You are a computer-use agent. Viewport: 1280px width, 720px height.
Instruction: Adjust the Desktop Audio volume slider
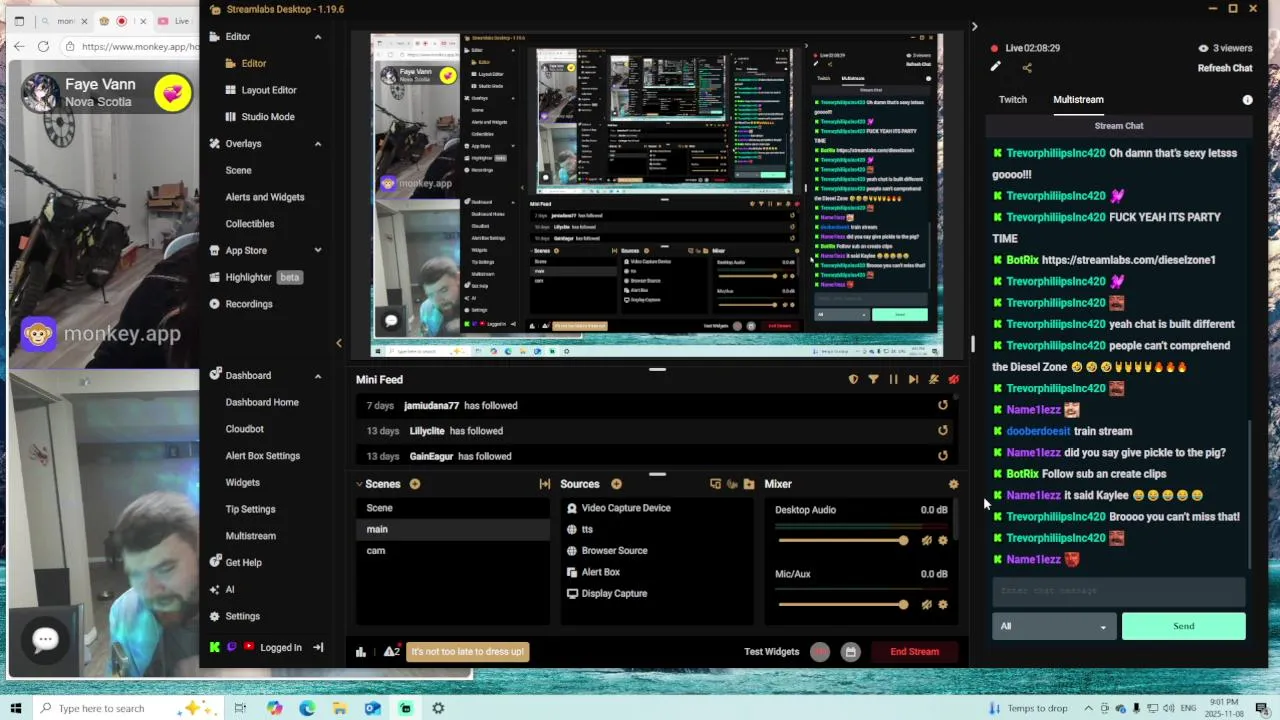pos(843,541)
